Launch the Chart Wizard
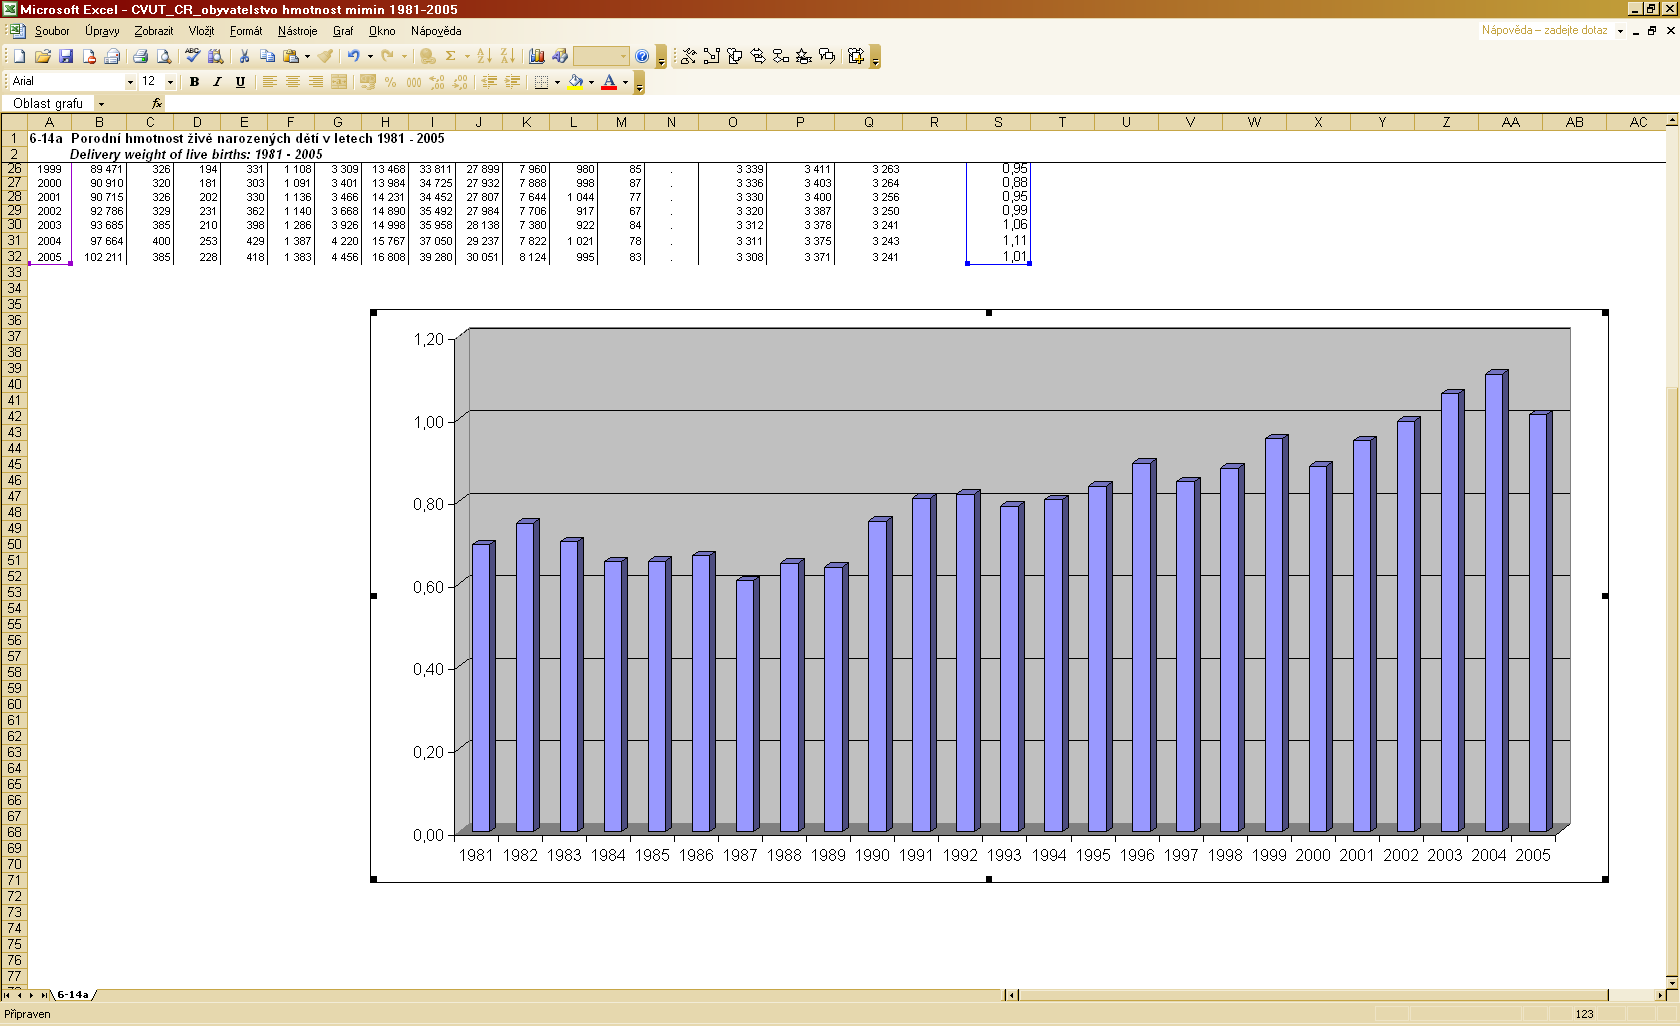Image resolution: width=1680 pixels, height=1026 pixels. tap(536, 57)
